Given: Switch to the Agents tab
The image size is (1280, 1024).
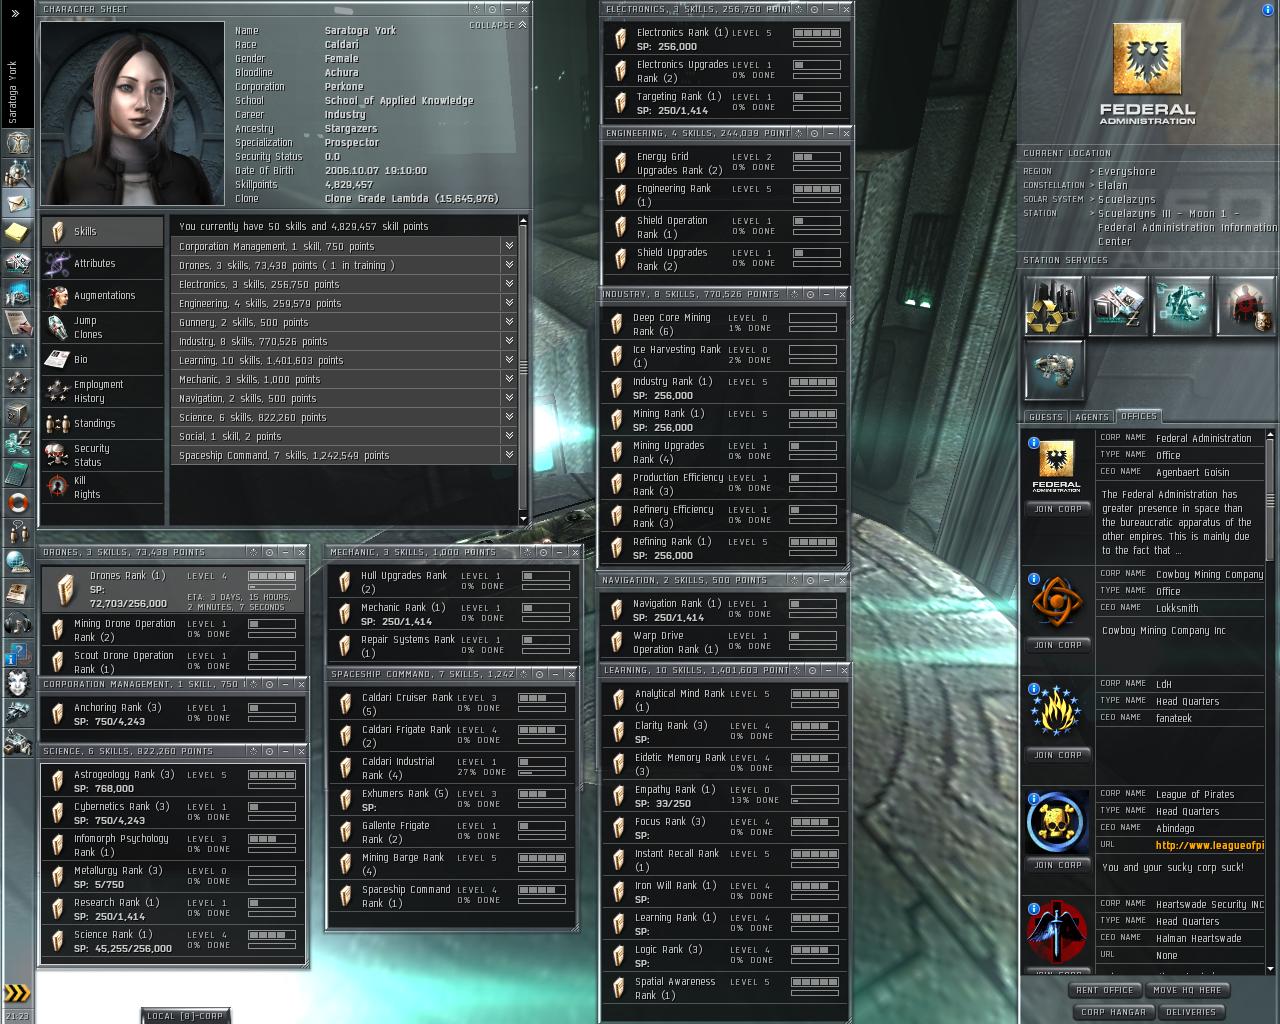Looking at the screenshot, I should tap(1091, 417).
